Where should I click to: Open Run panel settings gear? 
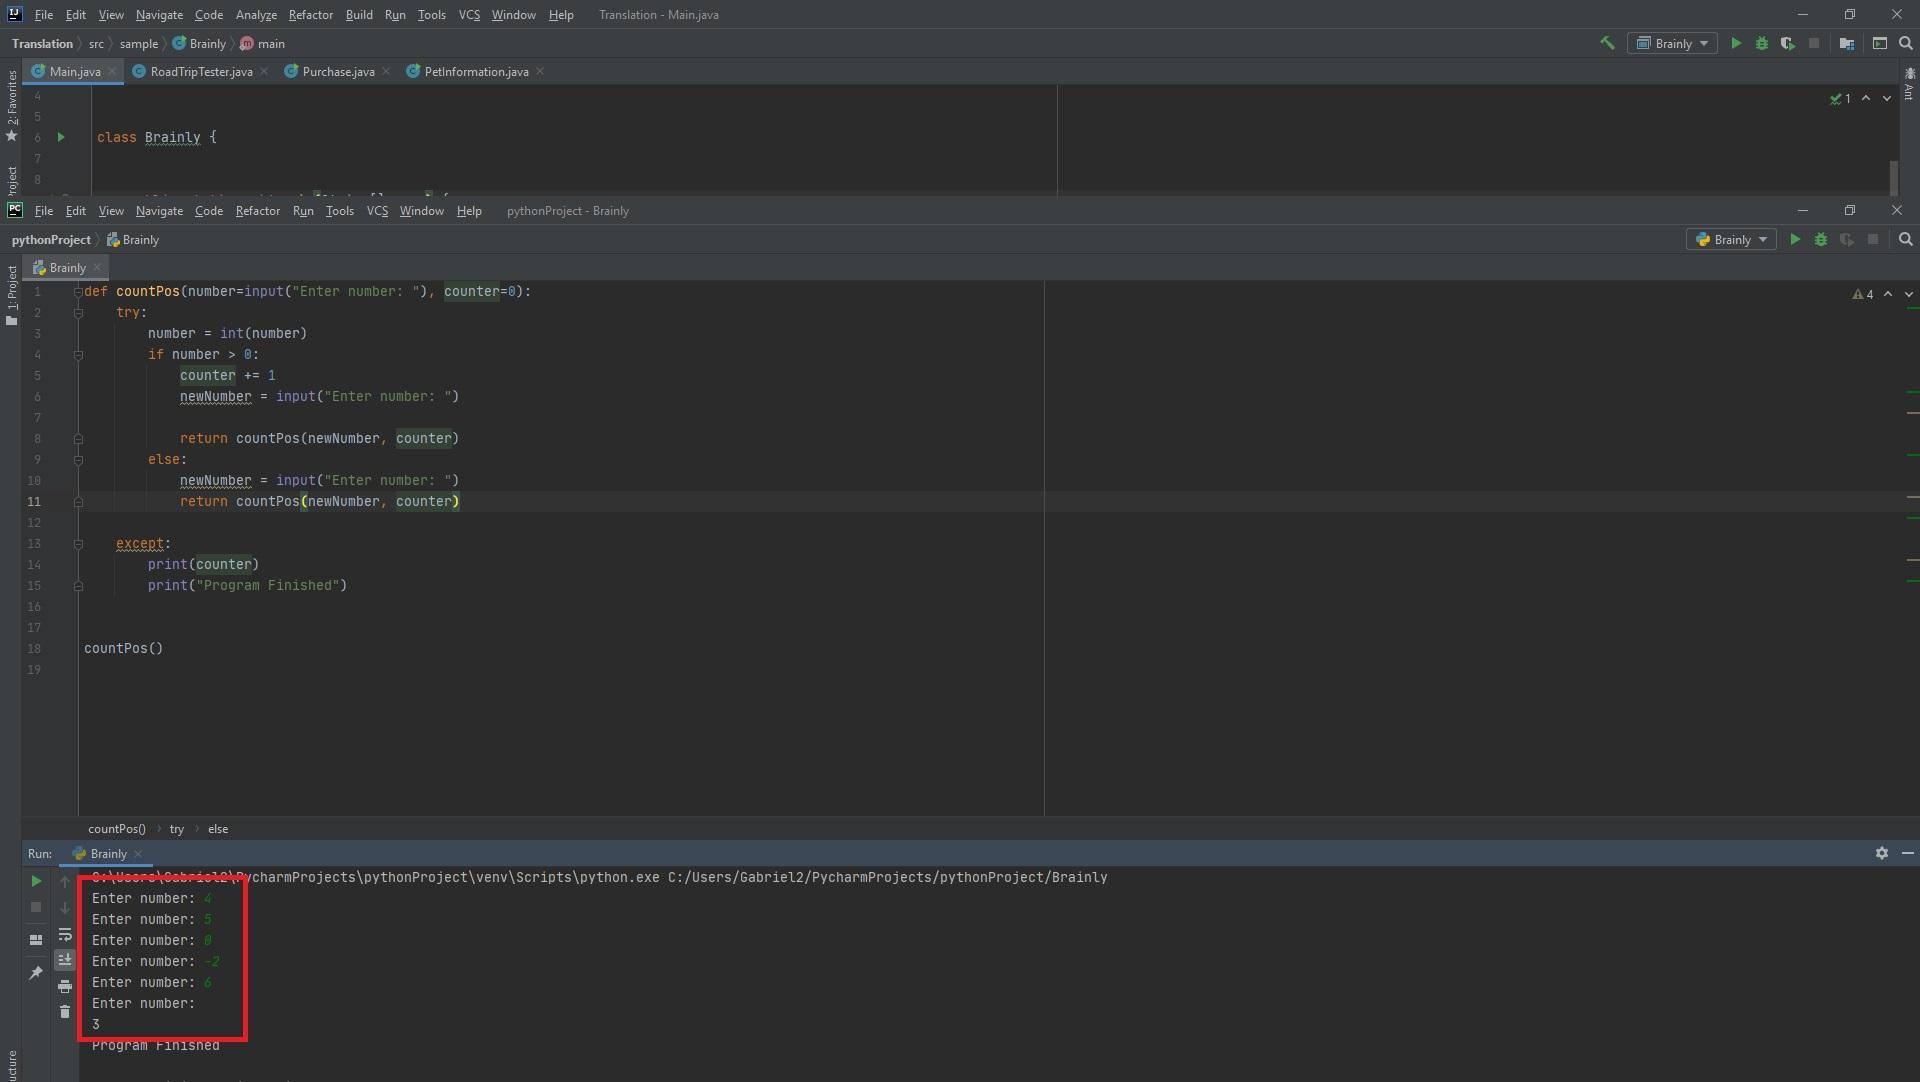pyautogui.click(x=1881, y=853)
